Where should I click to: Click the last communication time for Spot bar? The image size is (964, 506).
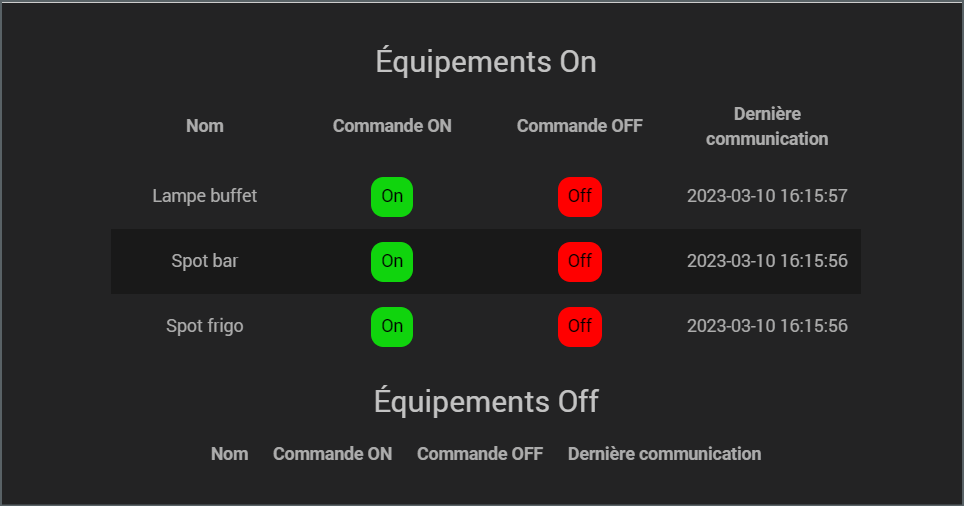point(767,261)
